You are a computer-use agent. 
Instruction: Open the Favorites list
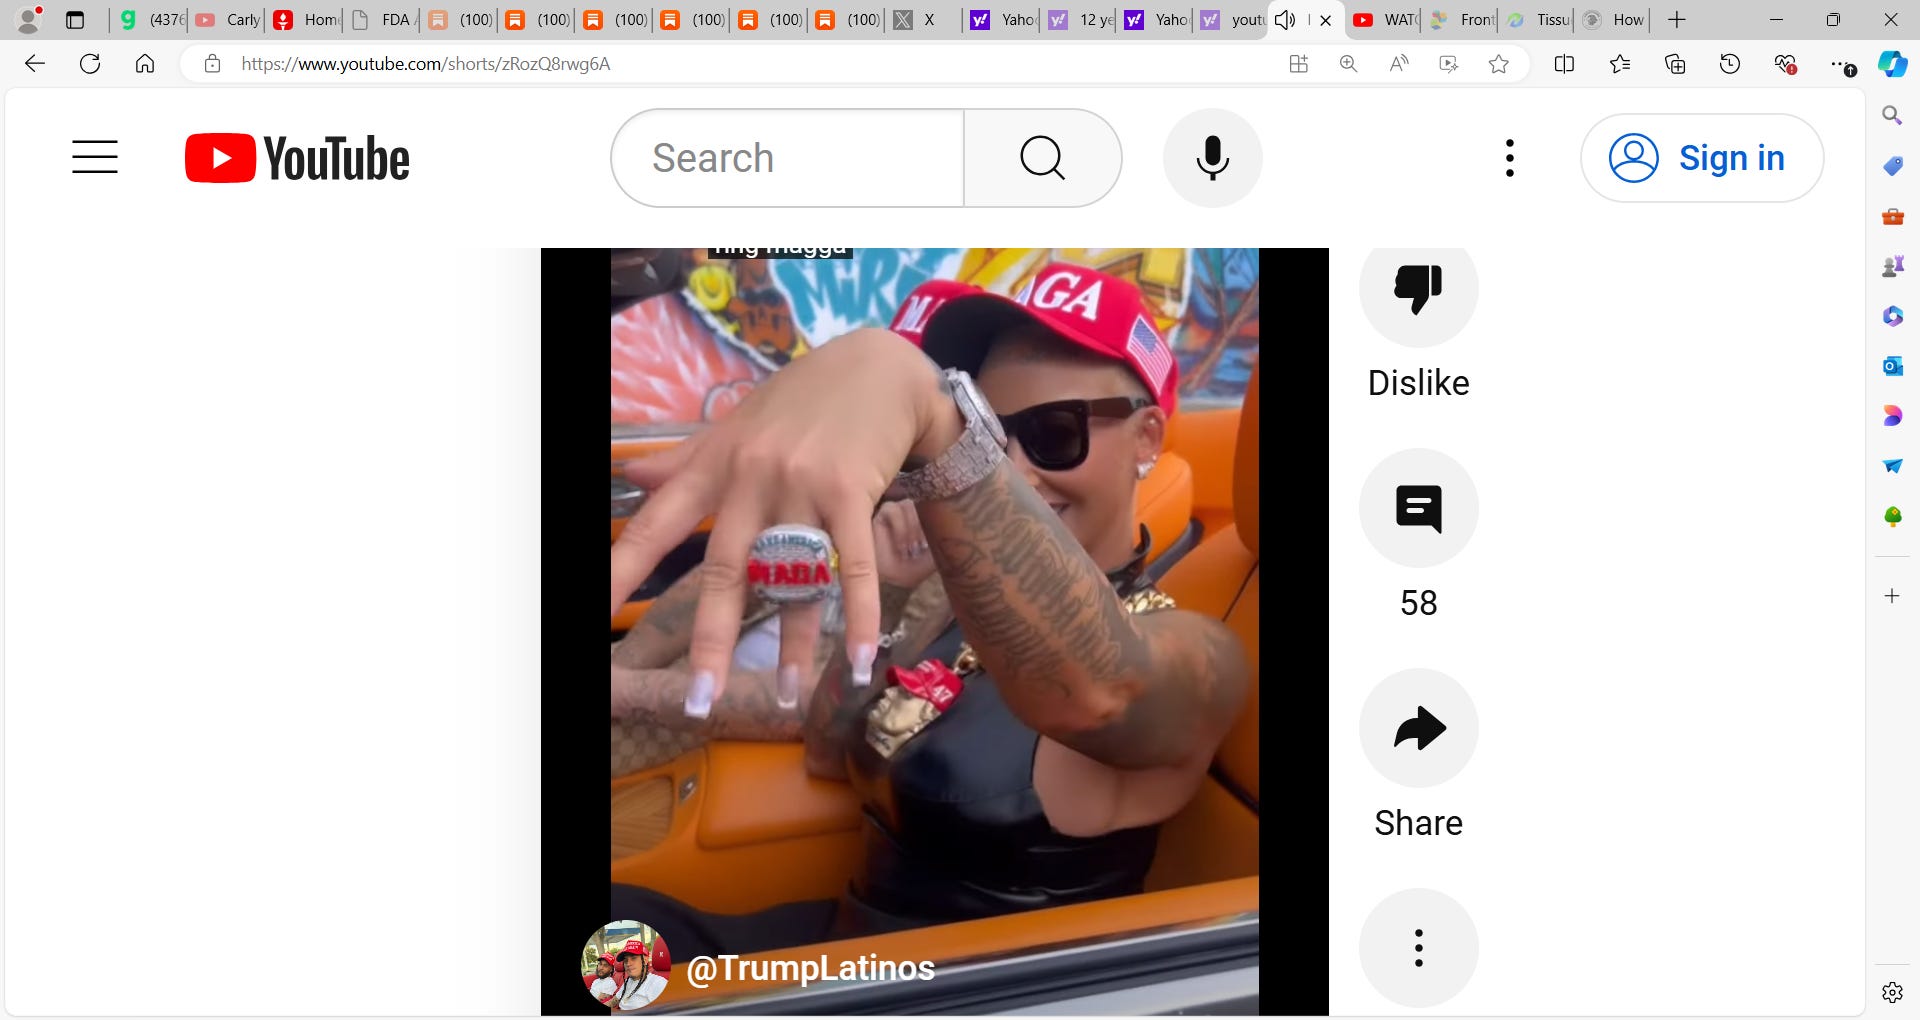point(1620,64)
